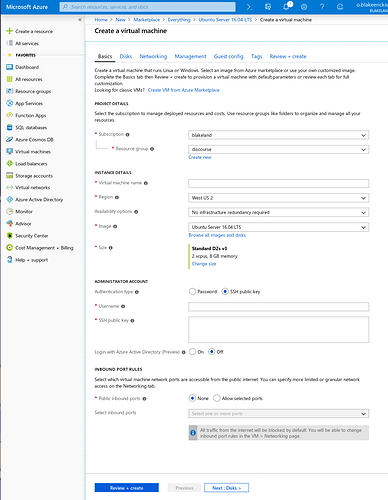Open the Security Center shield icon
This screenshot has height=500, width=388.
click(x=10, y=236)
